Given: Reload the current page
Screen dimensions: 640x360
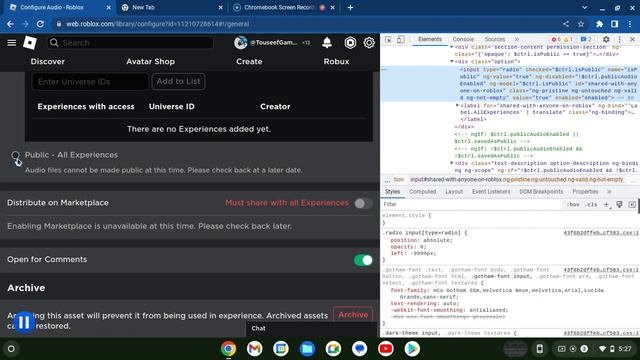Looking at the screenshot, I should click(40, 24).
